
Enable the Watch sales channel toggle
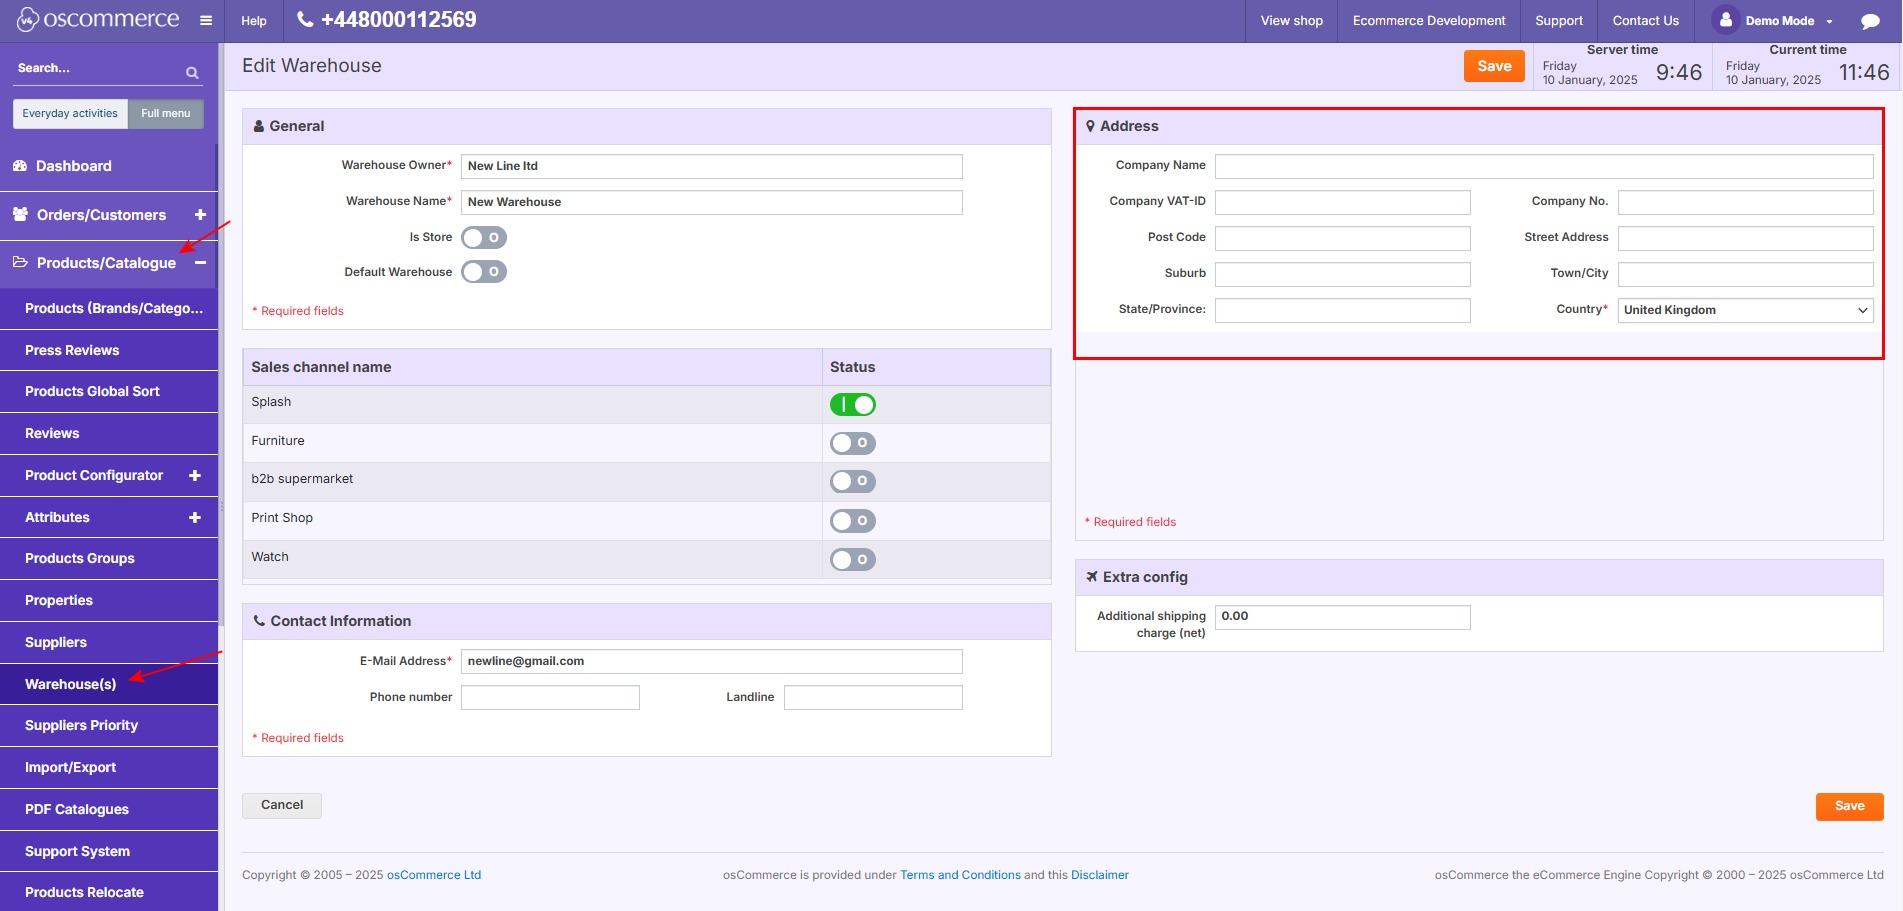(x=852, y=560)
